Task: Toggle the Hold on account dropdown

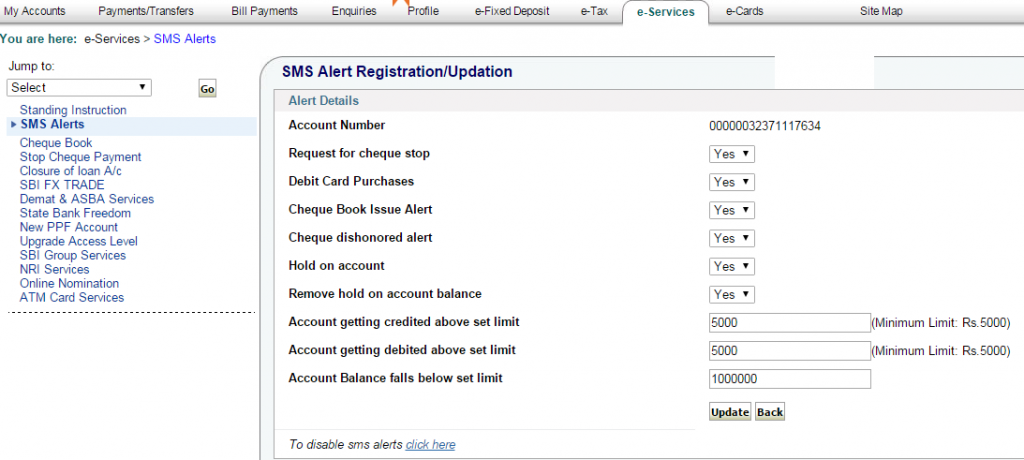Action: click(x=732, y=266)
